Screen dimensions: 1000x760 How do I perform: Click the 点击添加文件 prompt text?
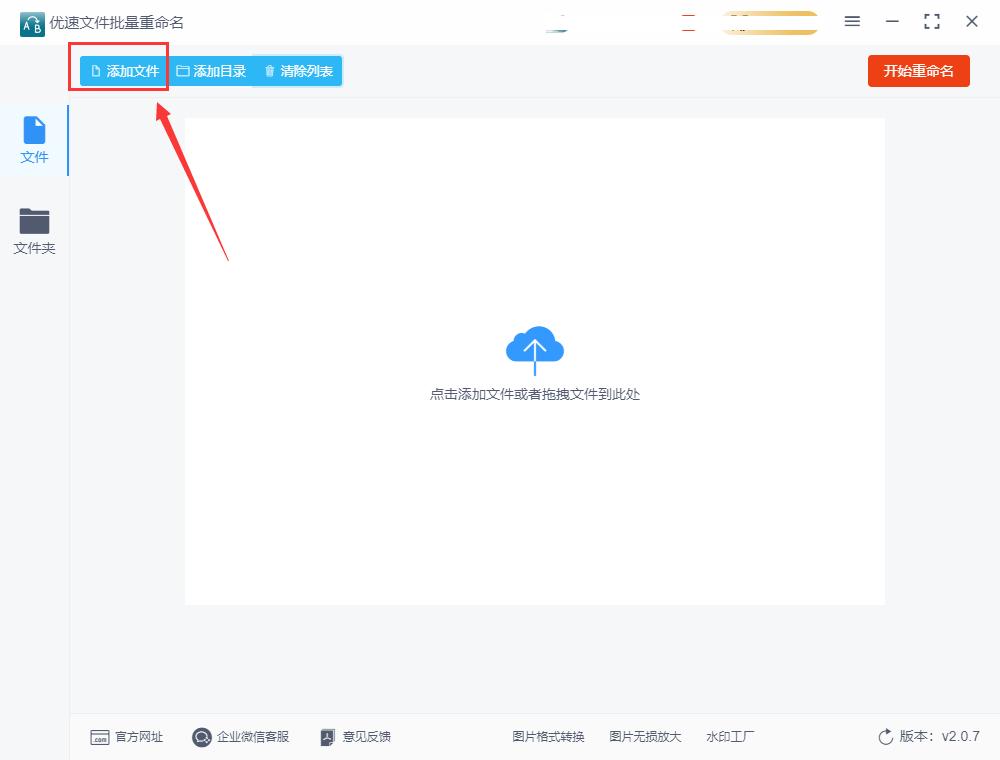(535, 394)
